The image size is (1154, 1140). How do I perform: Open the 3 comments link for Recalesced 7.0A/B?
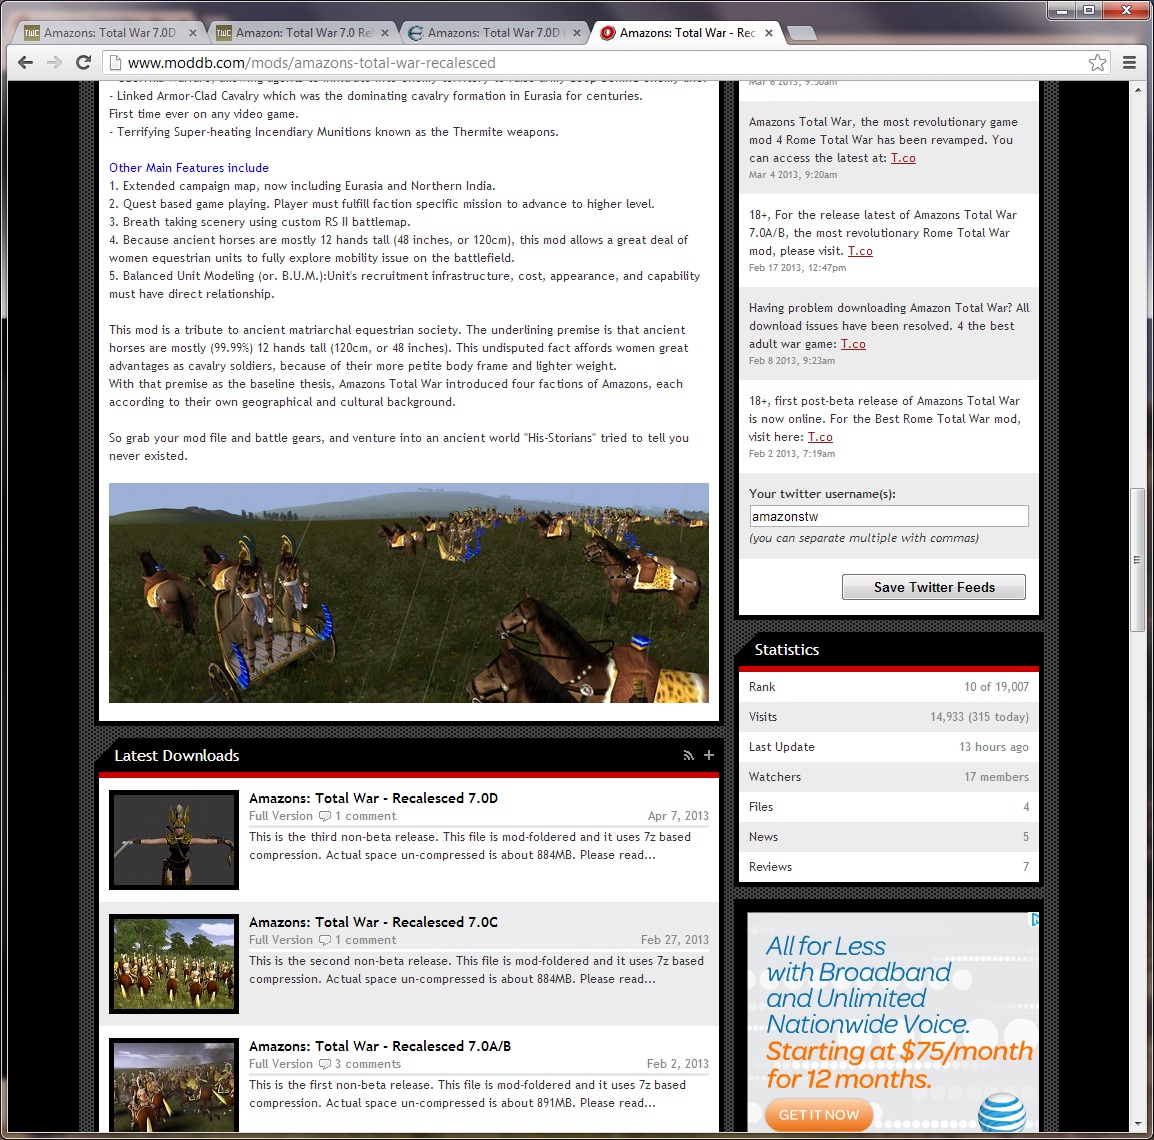pos(368,1064)
